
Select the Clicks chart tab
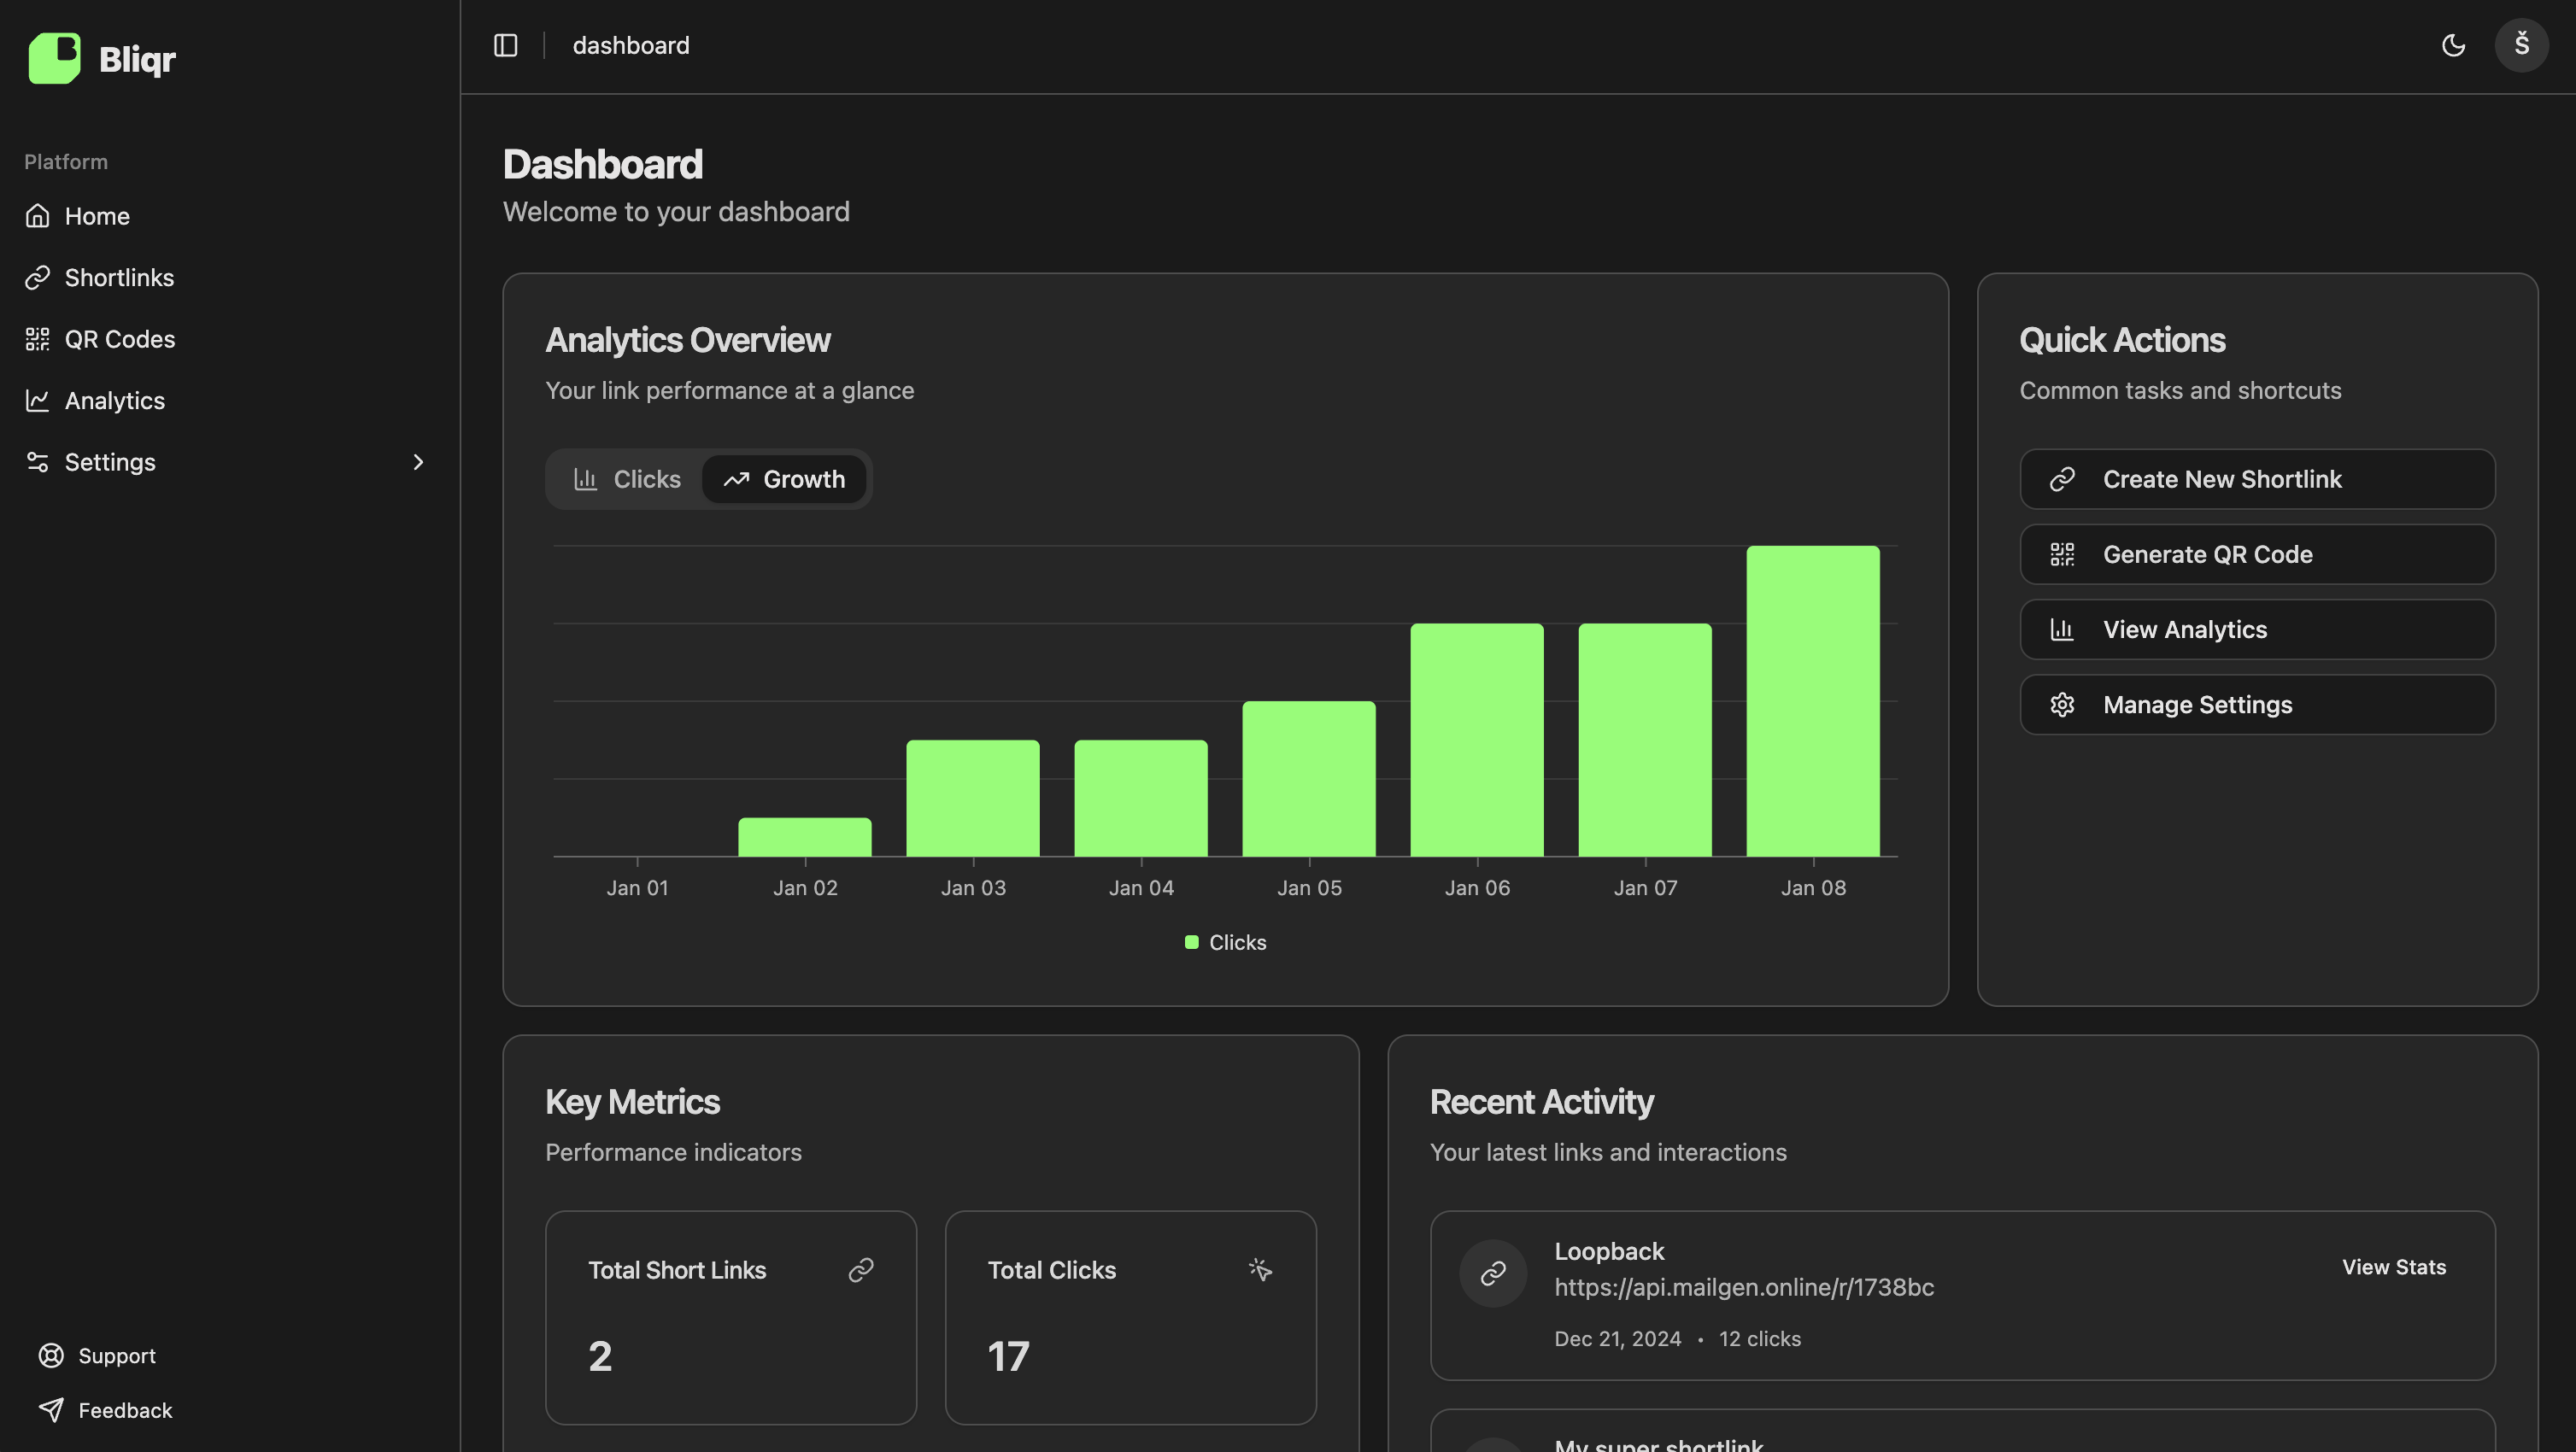[x=627, y=479]
